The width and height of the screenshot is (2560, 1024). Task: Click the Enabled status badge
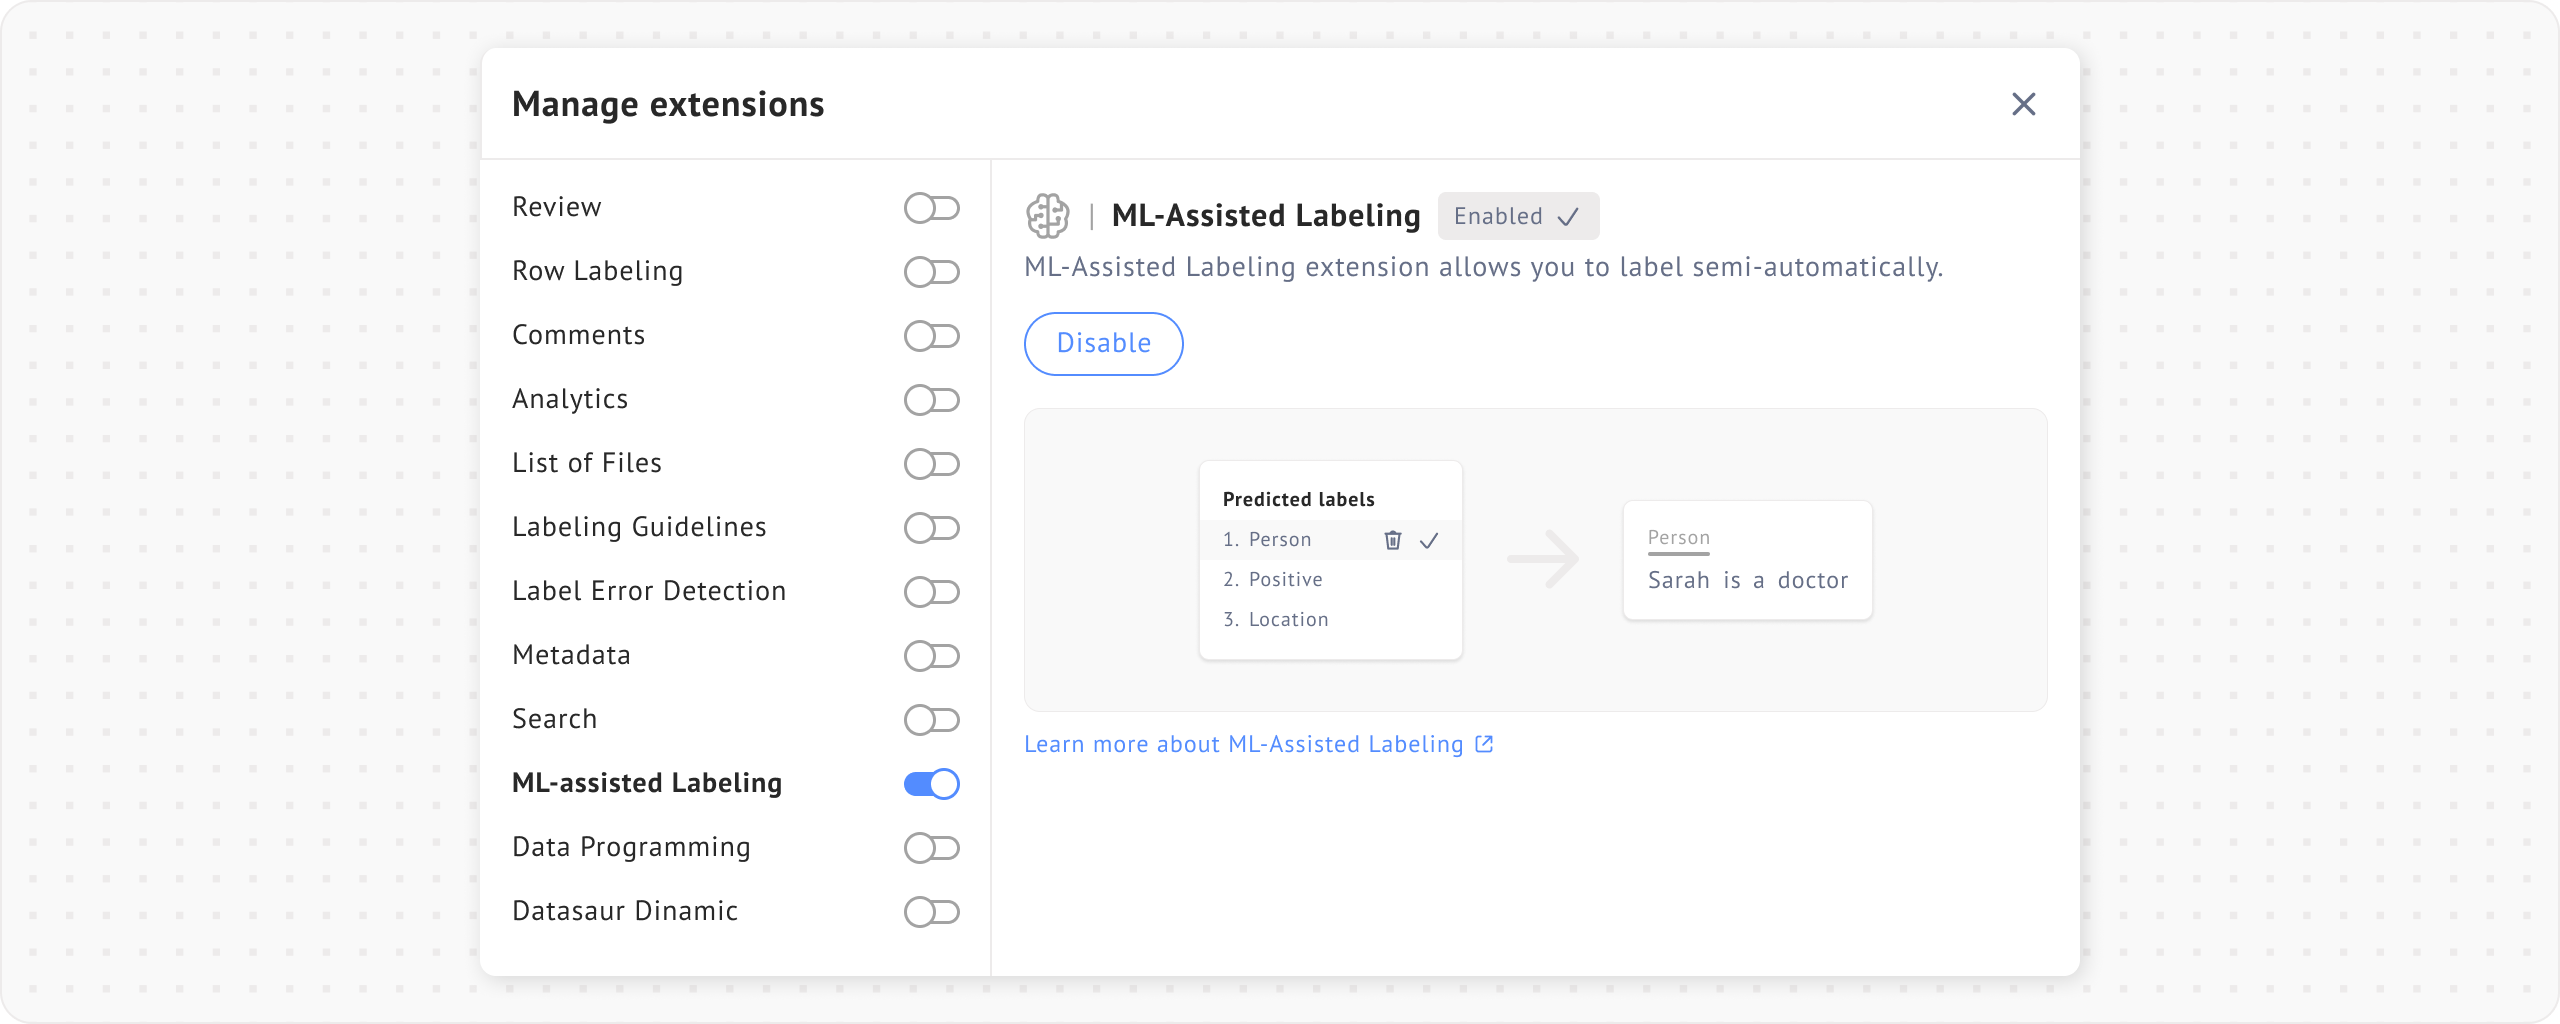tap(1517, 216)
